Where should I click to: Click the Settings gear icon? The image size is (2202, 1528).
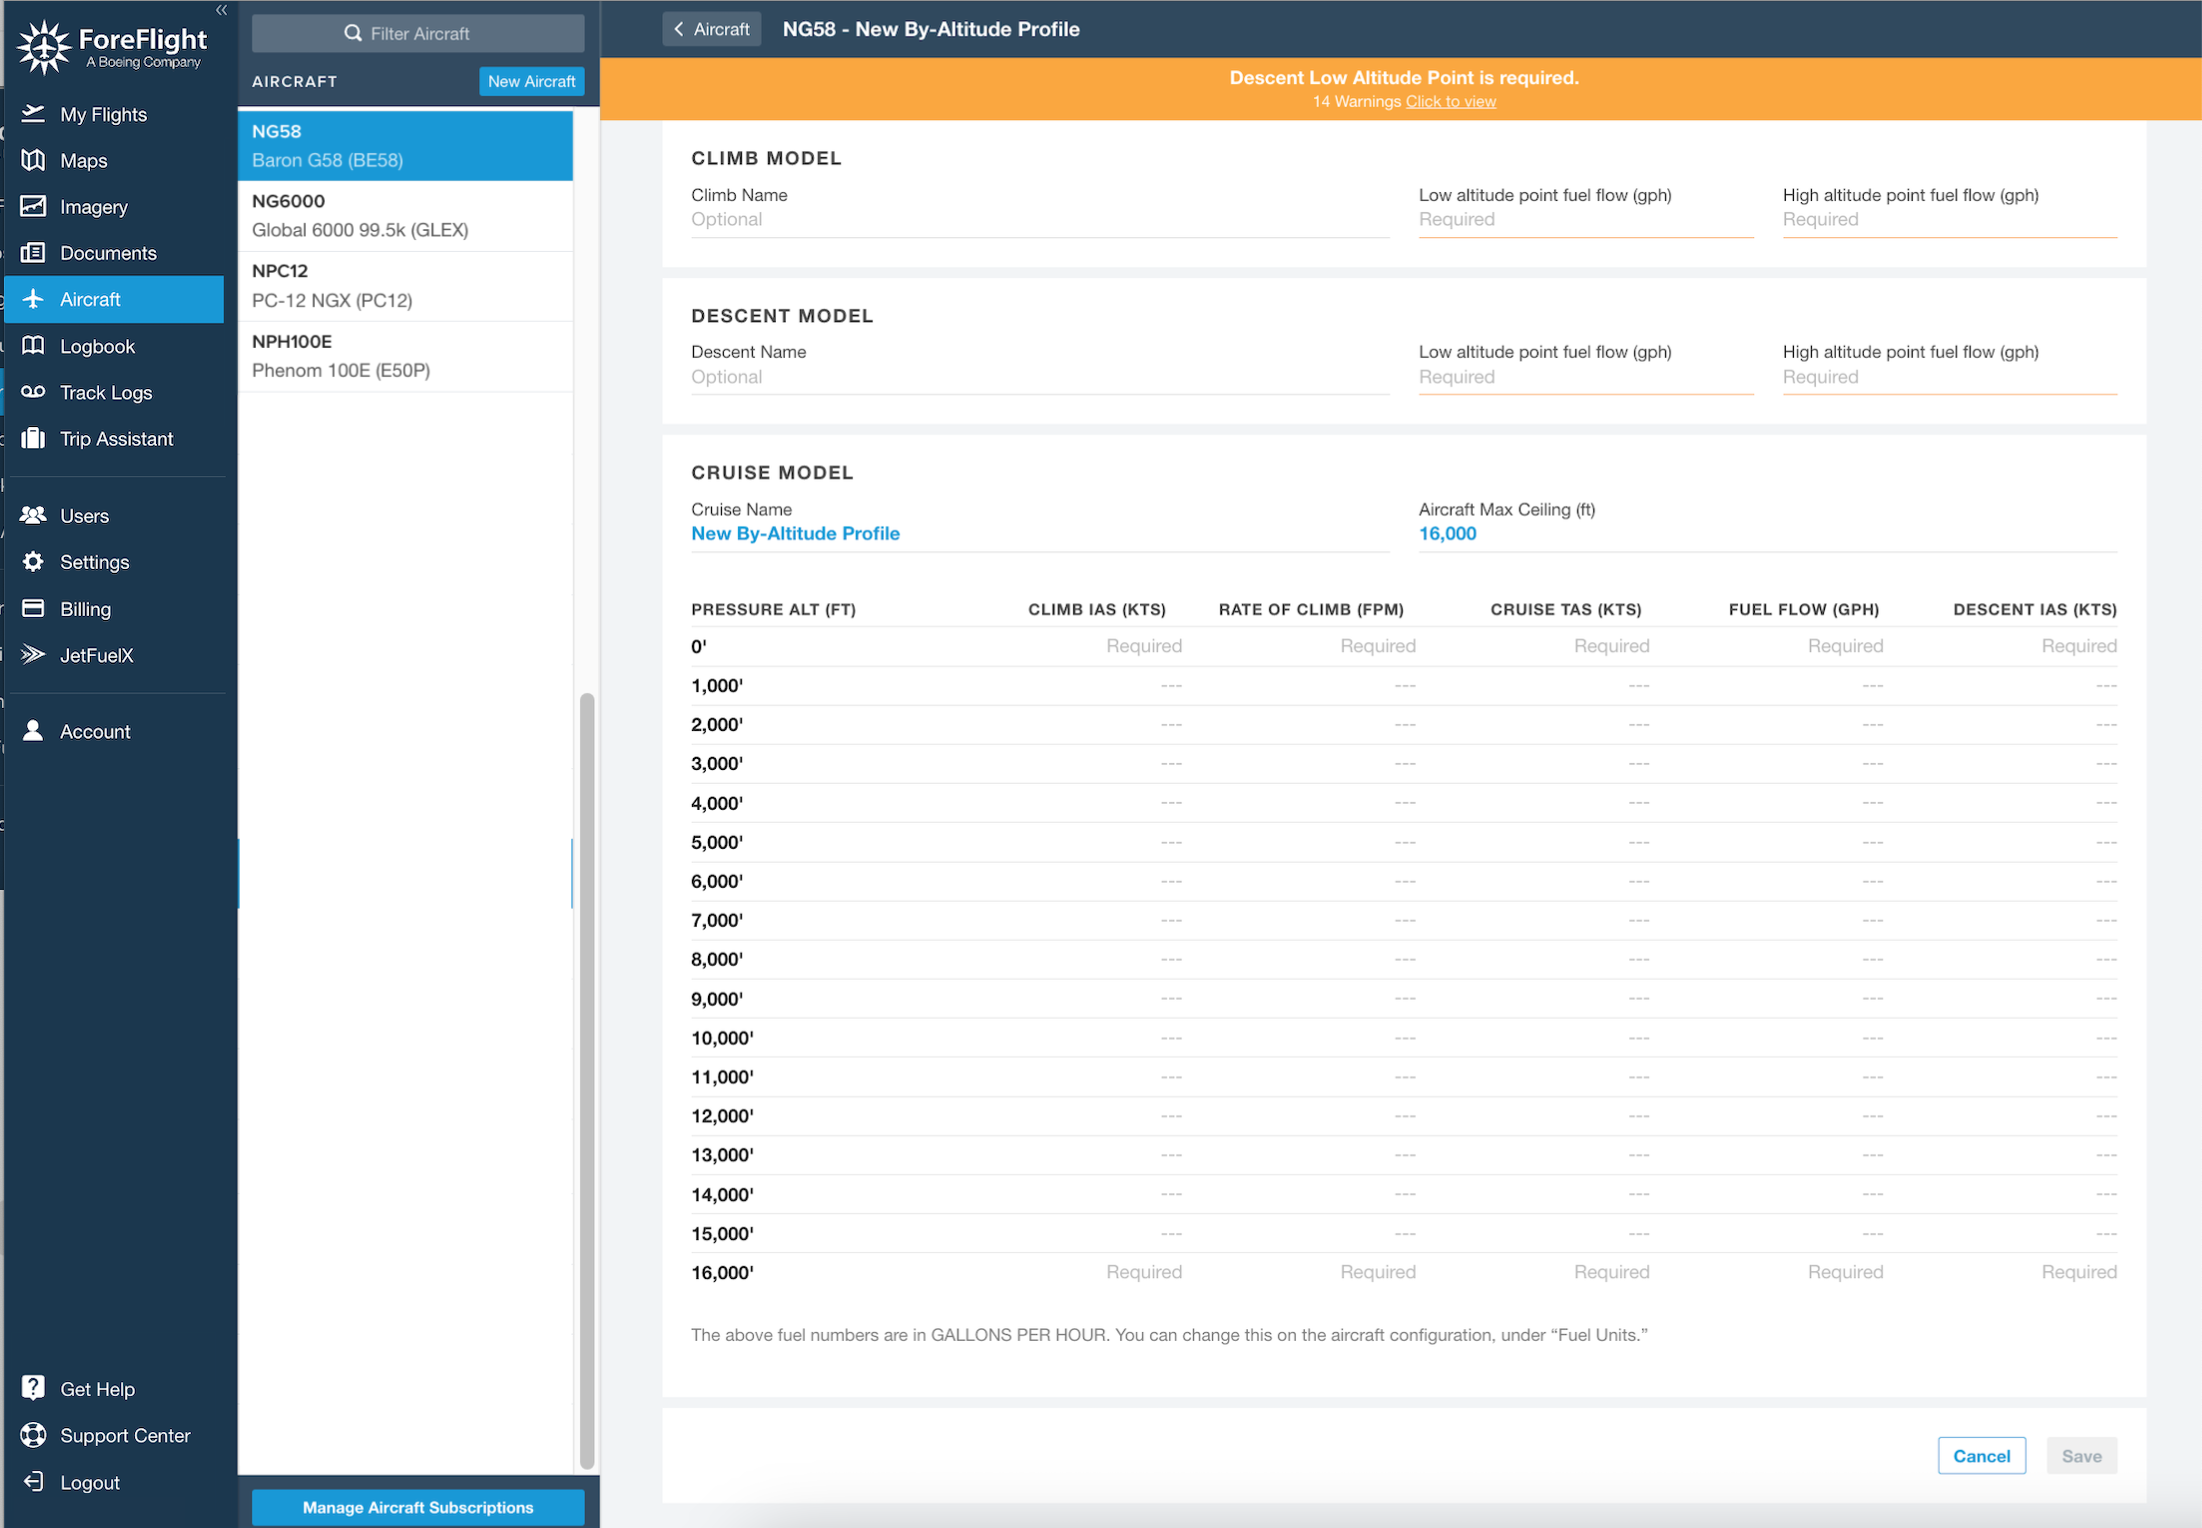pos(33,562)
